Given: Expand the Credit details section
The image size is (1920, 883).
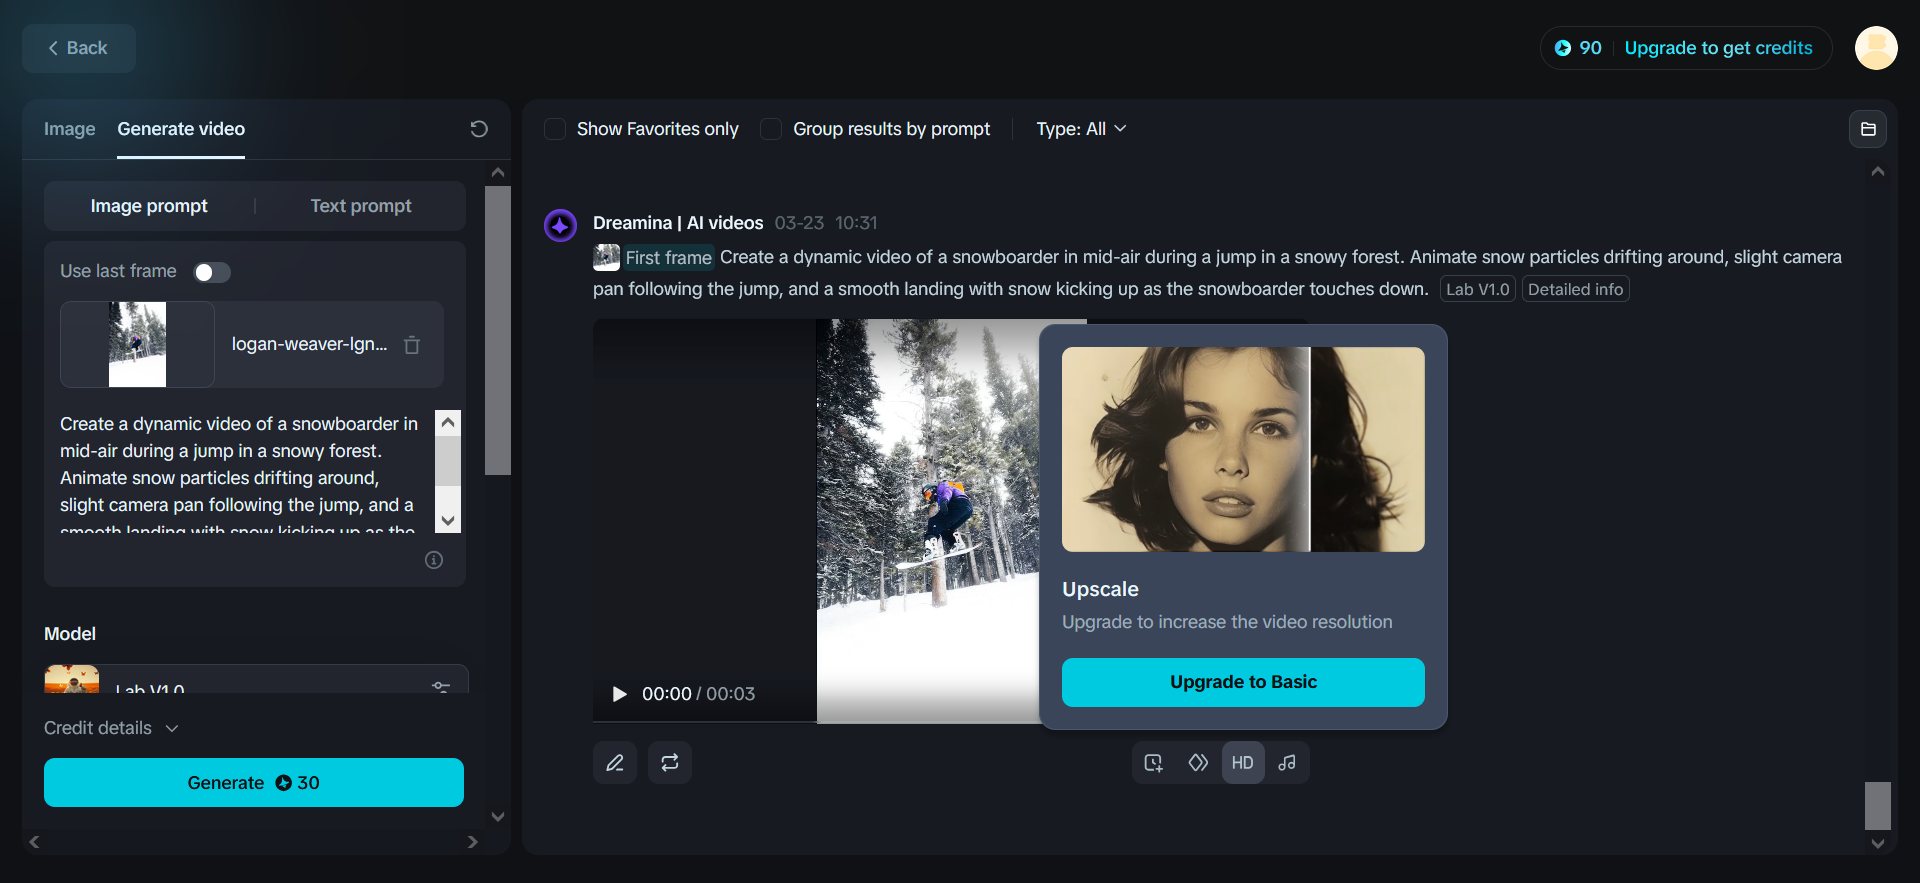Looking at the screenshot, I should point(111,728).
